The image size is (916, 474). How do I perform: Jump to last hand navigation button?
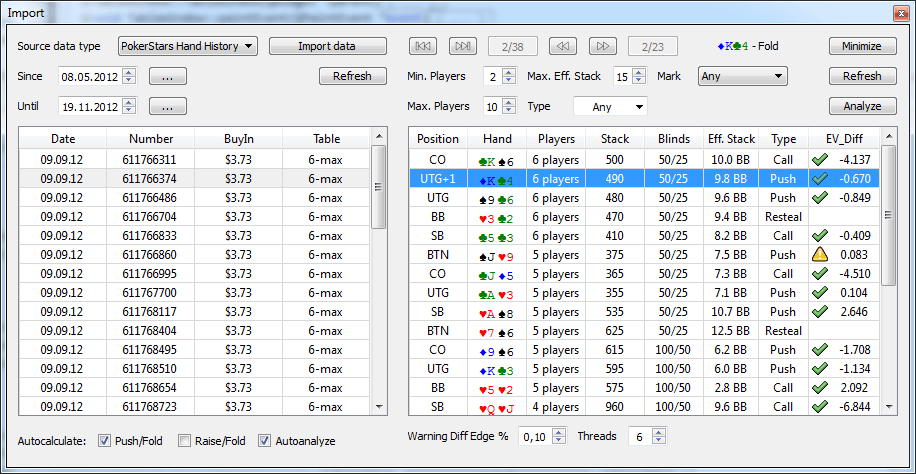[x=463, y=46]
